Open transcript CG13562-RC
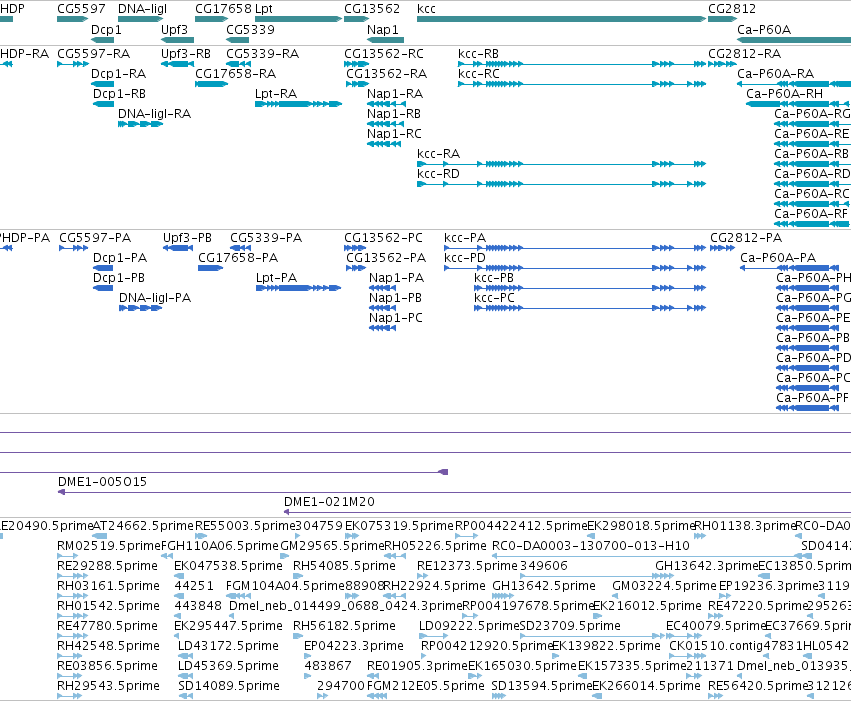 [x=384, y=54]
